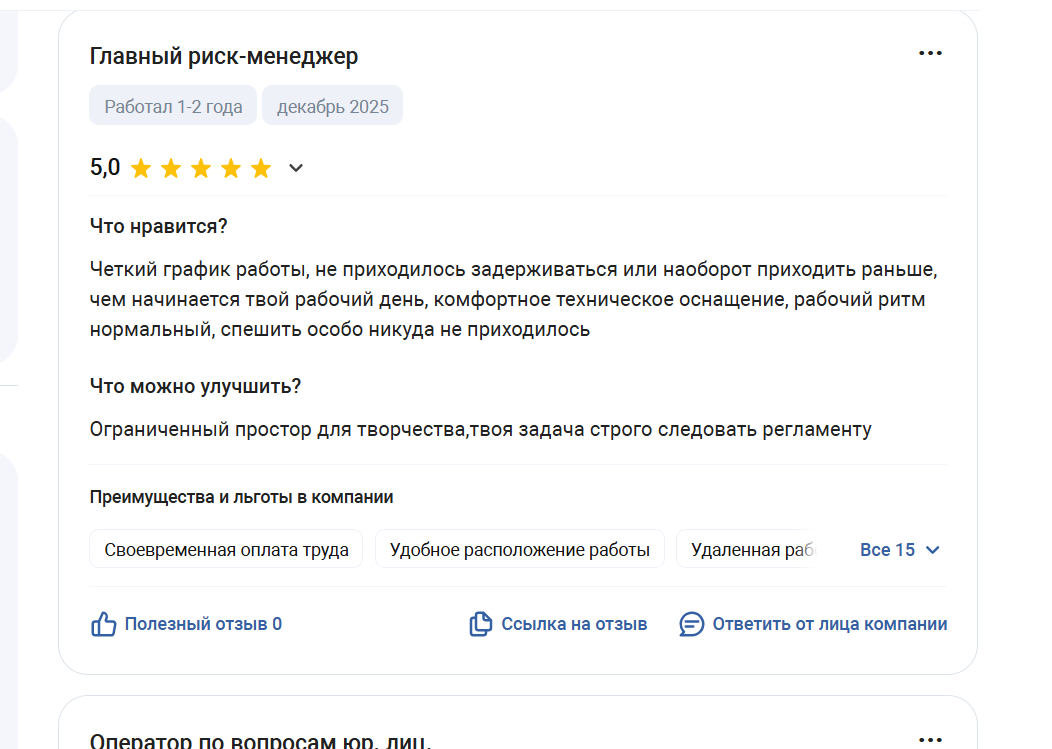Viewport: 1052px width, 749px height.
Task: Click the copy review link icon
Action: [x=481, y=624]
